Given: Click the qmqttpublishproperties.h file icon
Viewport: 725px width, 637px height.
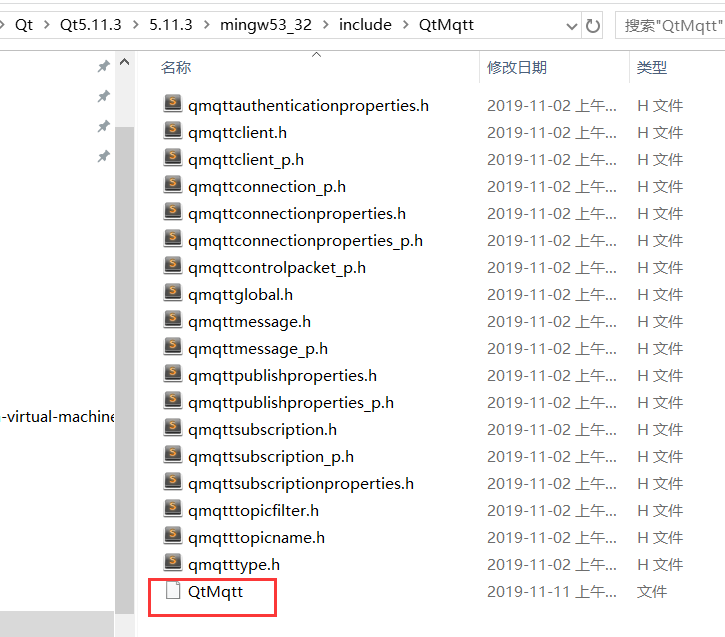Looking at the screenshot, I should point(173,374).
